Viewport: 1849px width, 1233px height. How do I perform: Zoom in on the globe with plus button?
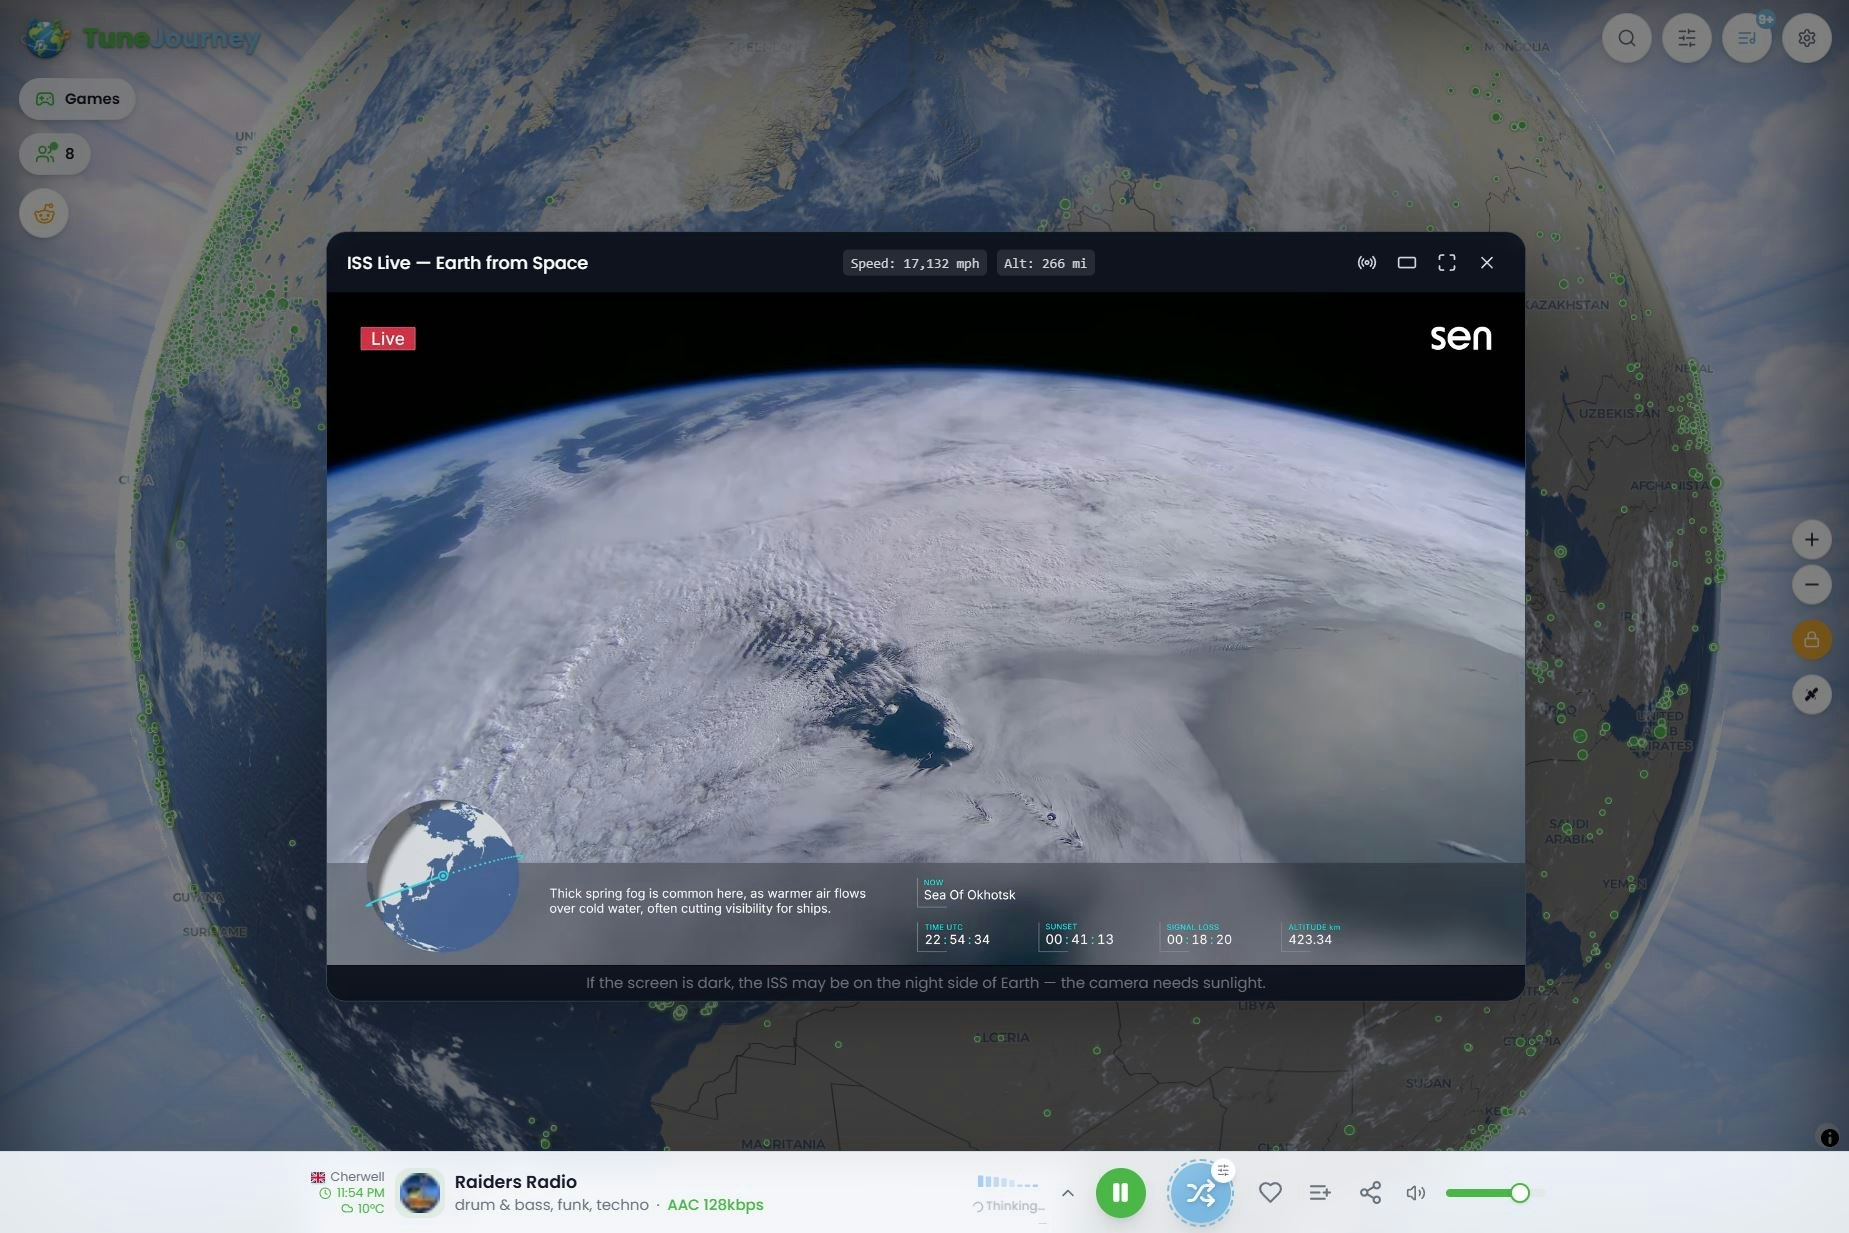(x=1812, y=540)
